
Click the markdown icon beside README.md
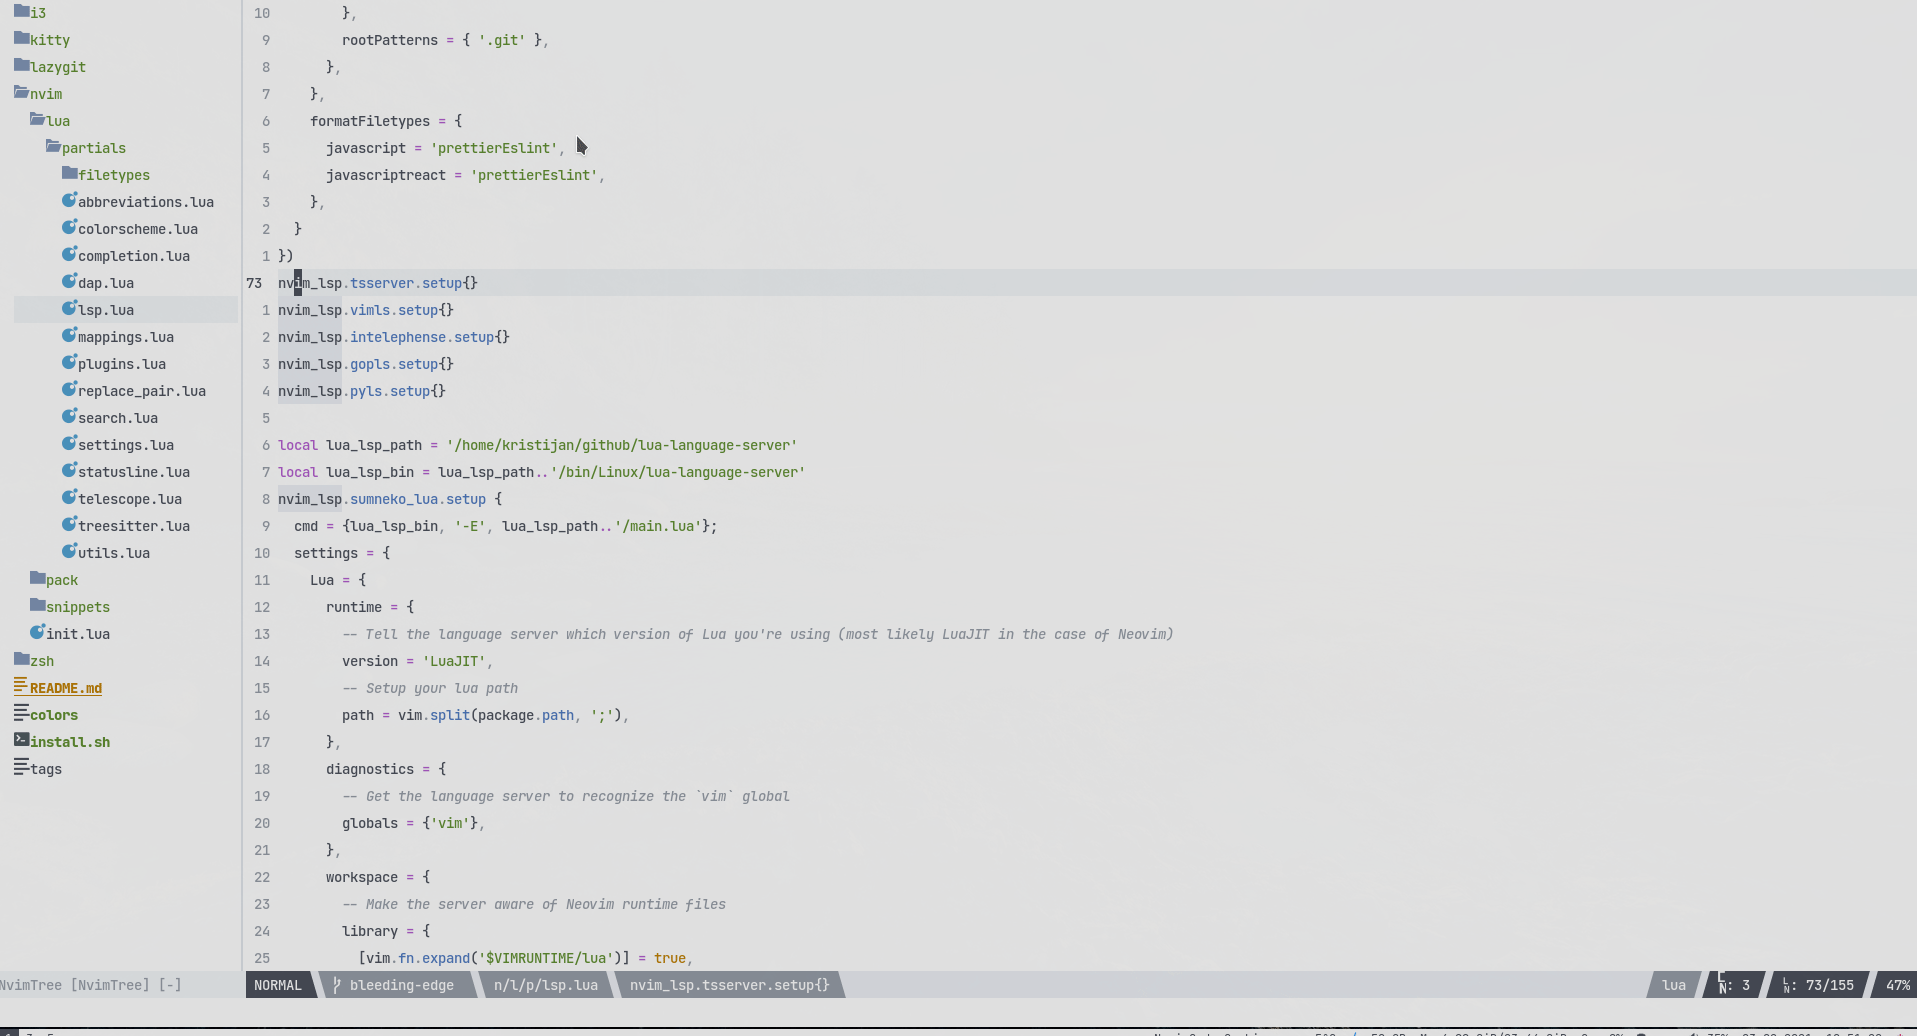pyautogui.click(x=21, y=686)
